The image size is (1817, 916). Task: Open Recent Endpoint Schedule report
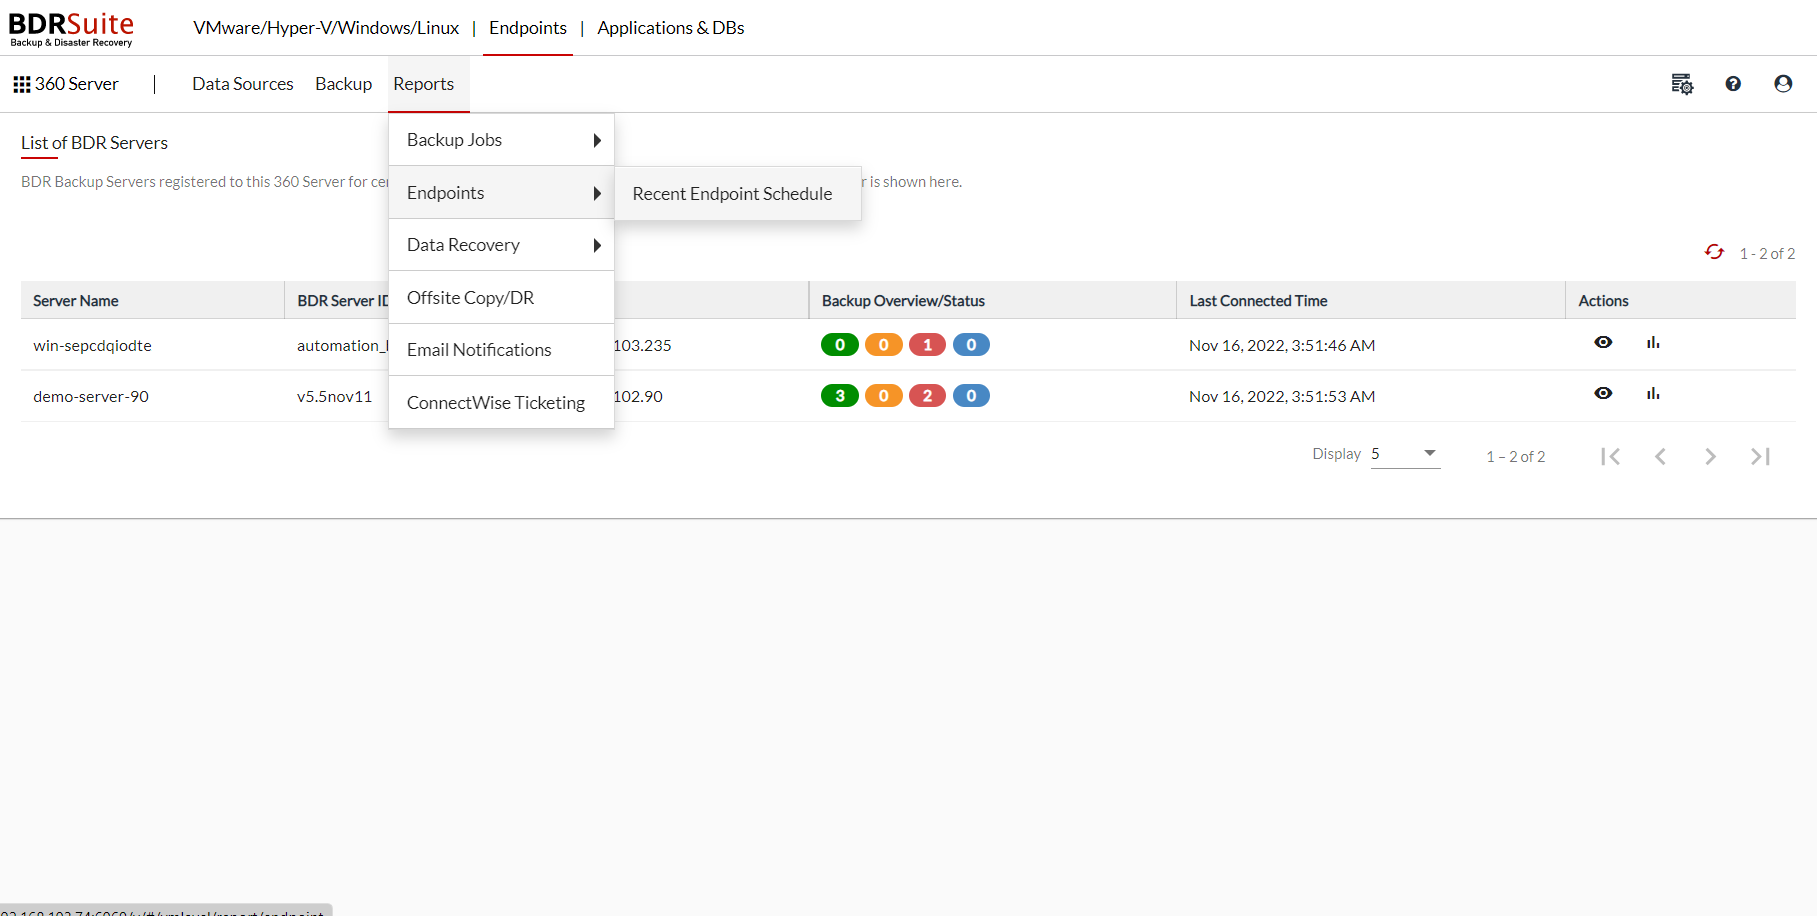click(737, 194)
